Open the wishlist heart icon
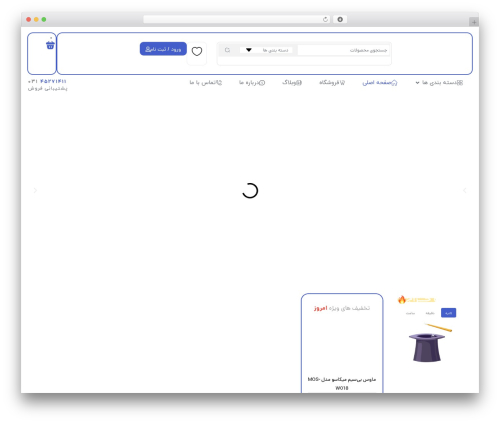 tap(197, 51)
